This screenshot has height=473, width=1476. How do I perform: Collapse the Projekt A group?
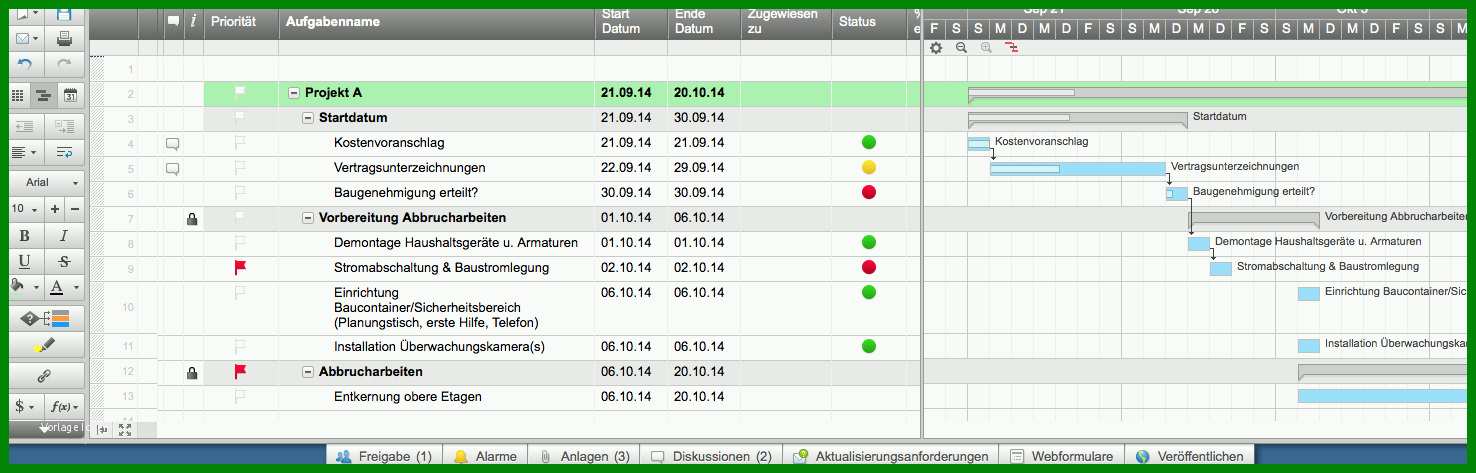click(x=294, y=93)
